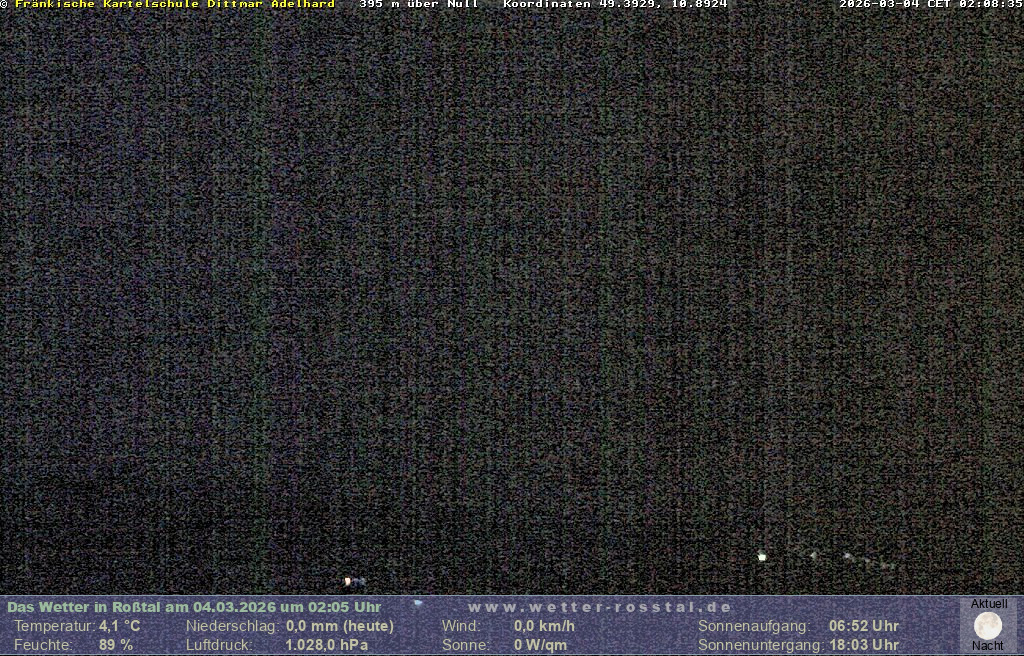Click the Sonnenuntergang time 18:03 Uhr
1024x656 pixels.
click(863, 645)
